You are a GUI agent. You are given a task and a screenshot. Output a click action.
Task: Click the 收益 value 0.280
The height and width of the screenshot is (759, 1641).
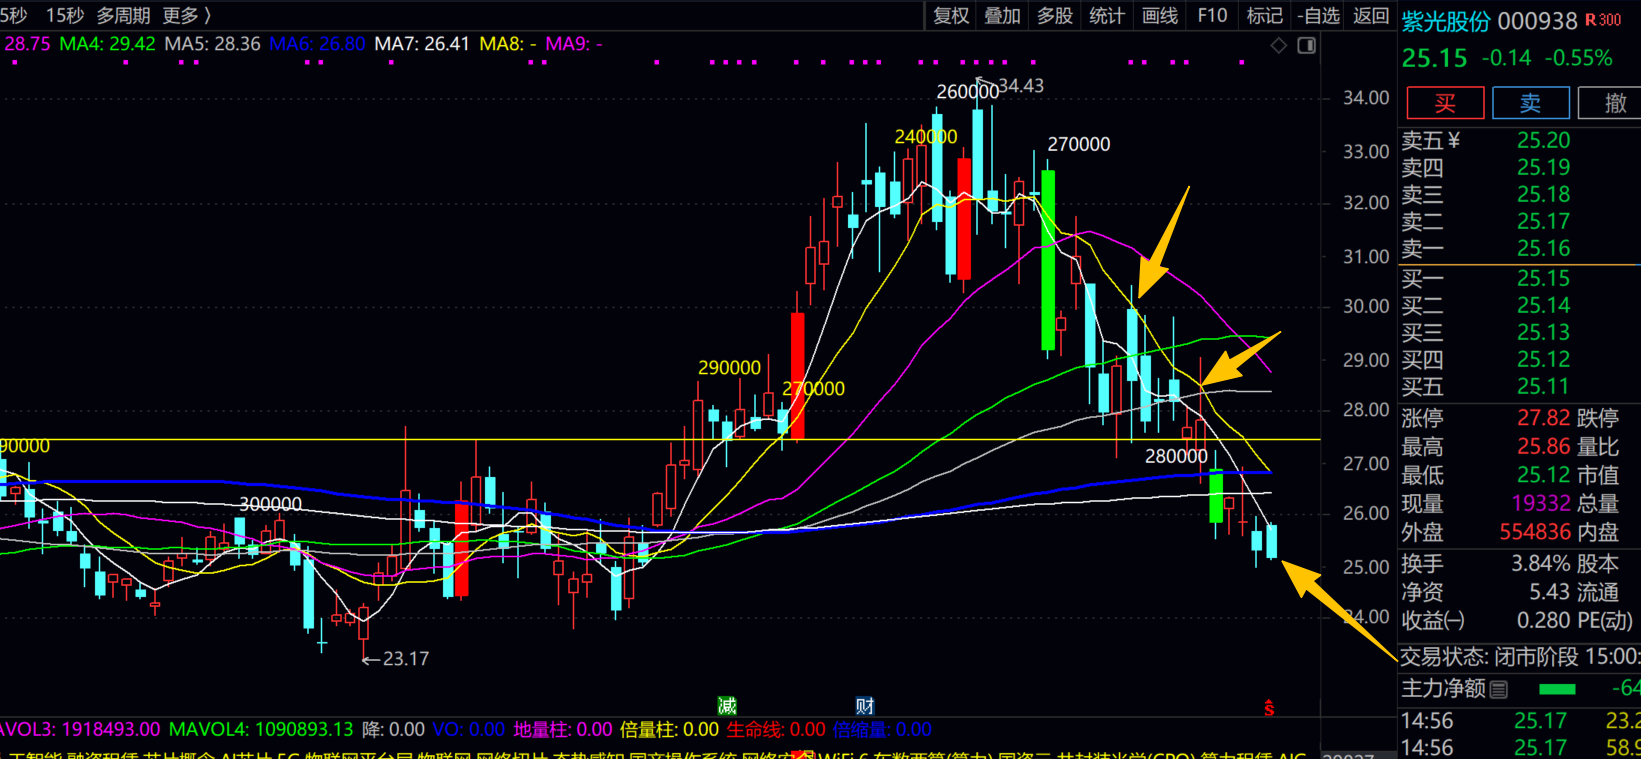pos(1543,621)
